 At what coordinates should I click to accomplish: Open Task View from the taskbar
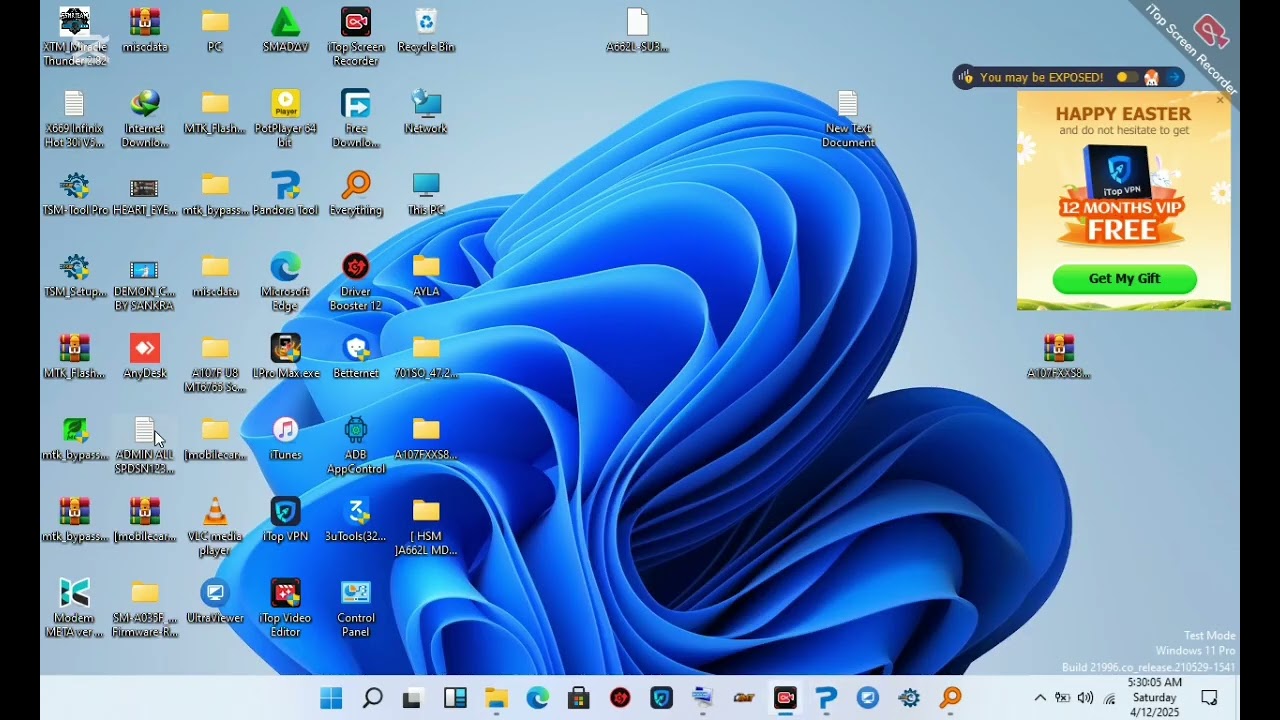(412, 698)
